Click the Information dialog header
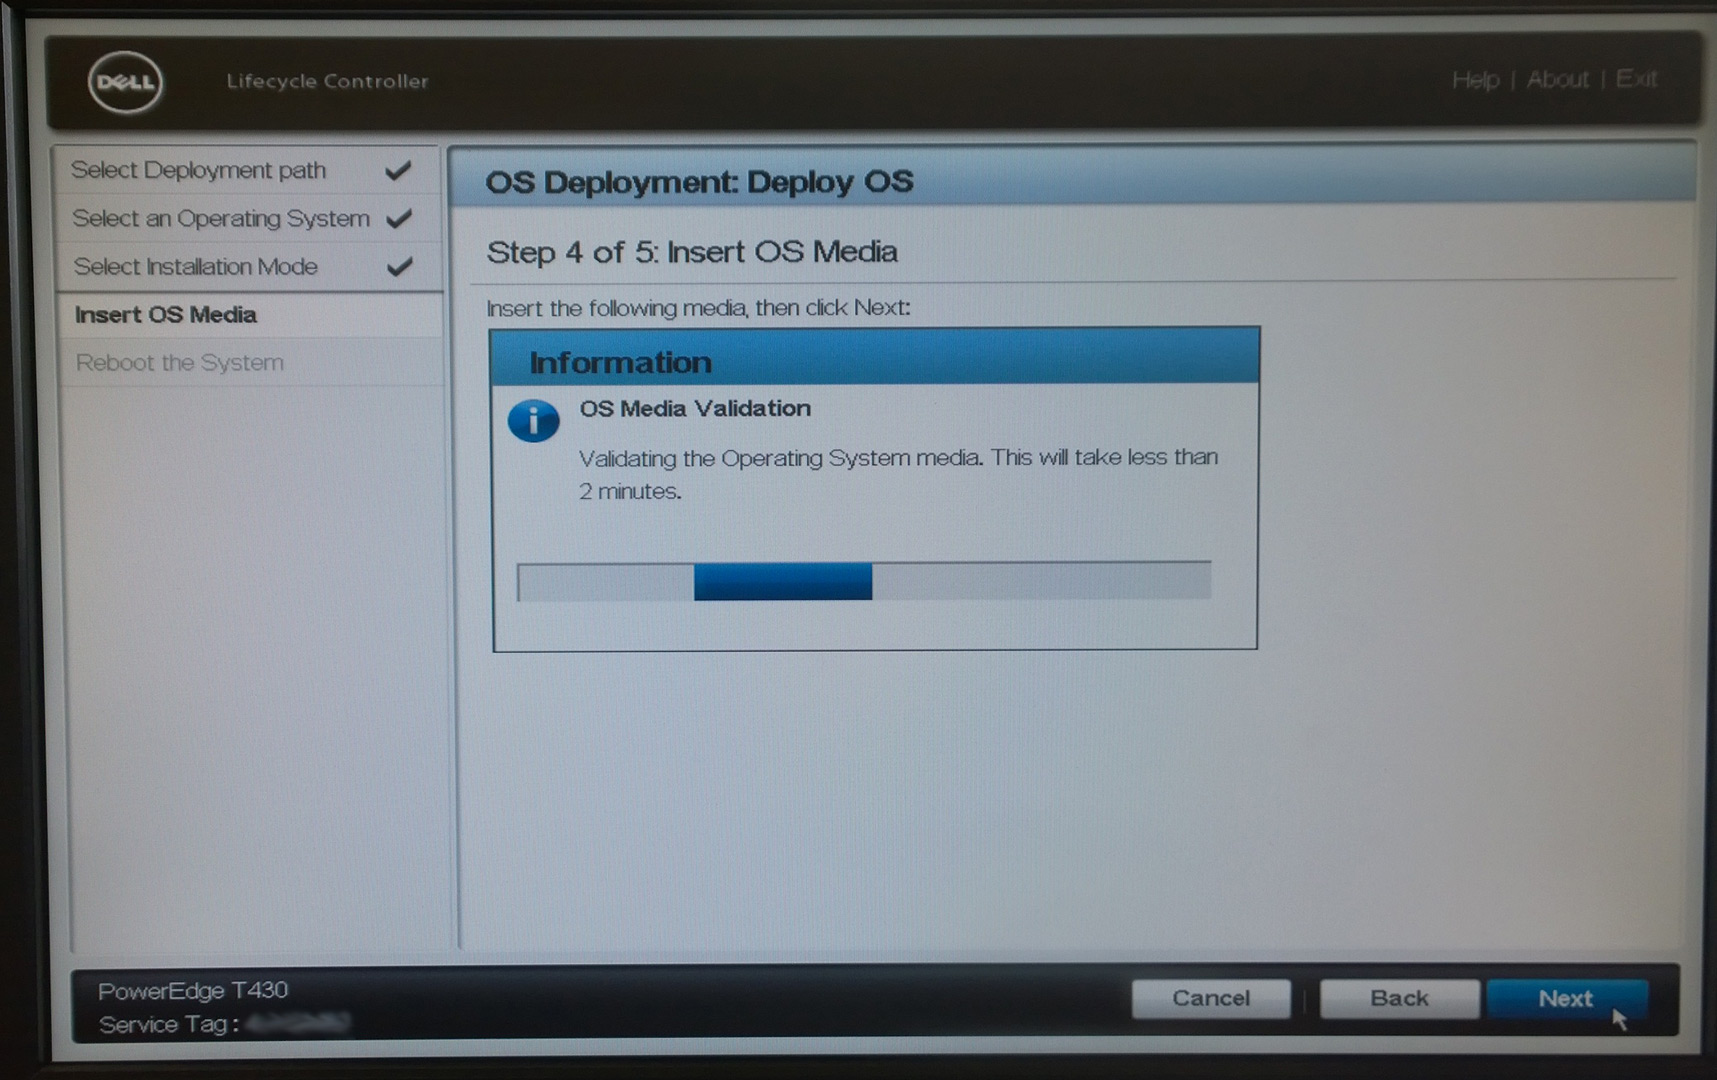The height and width of the screenshot is (1080, 1717). [x=874, y=357]
